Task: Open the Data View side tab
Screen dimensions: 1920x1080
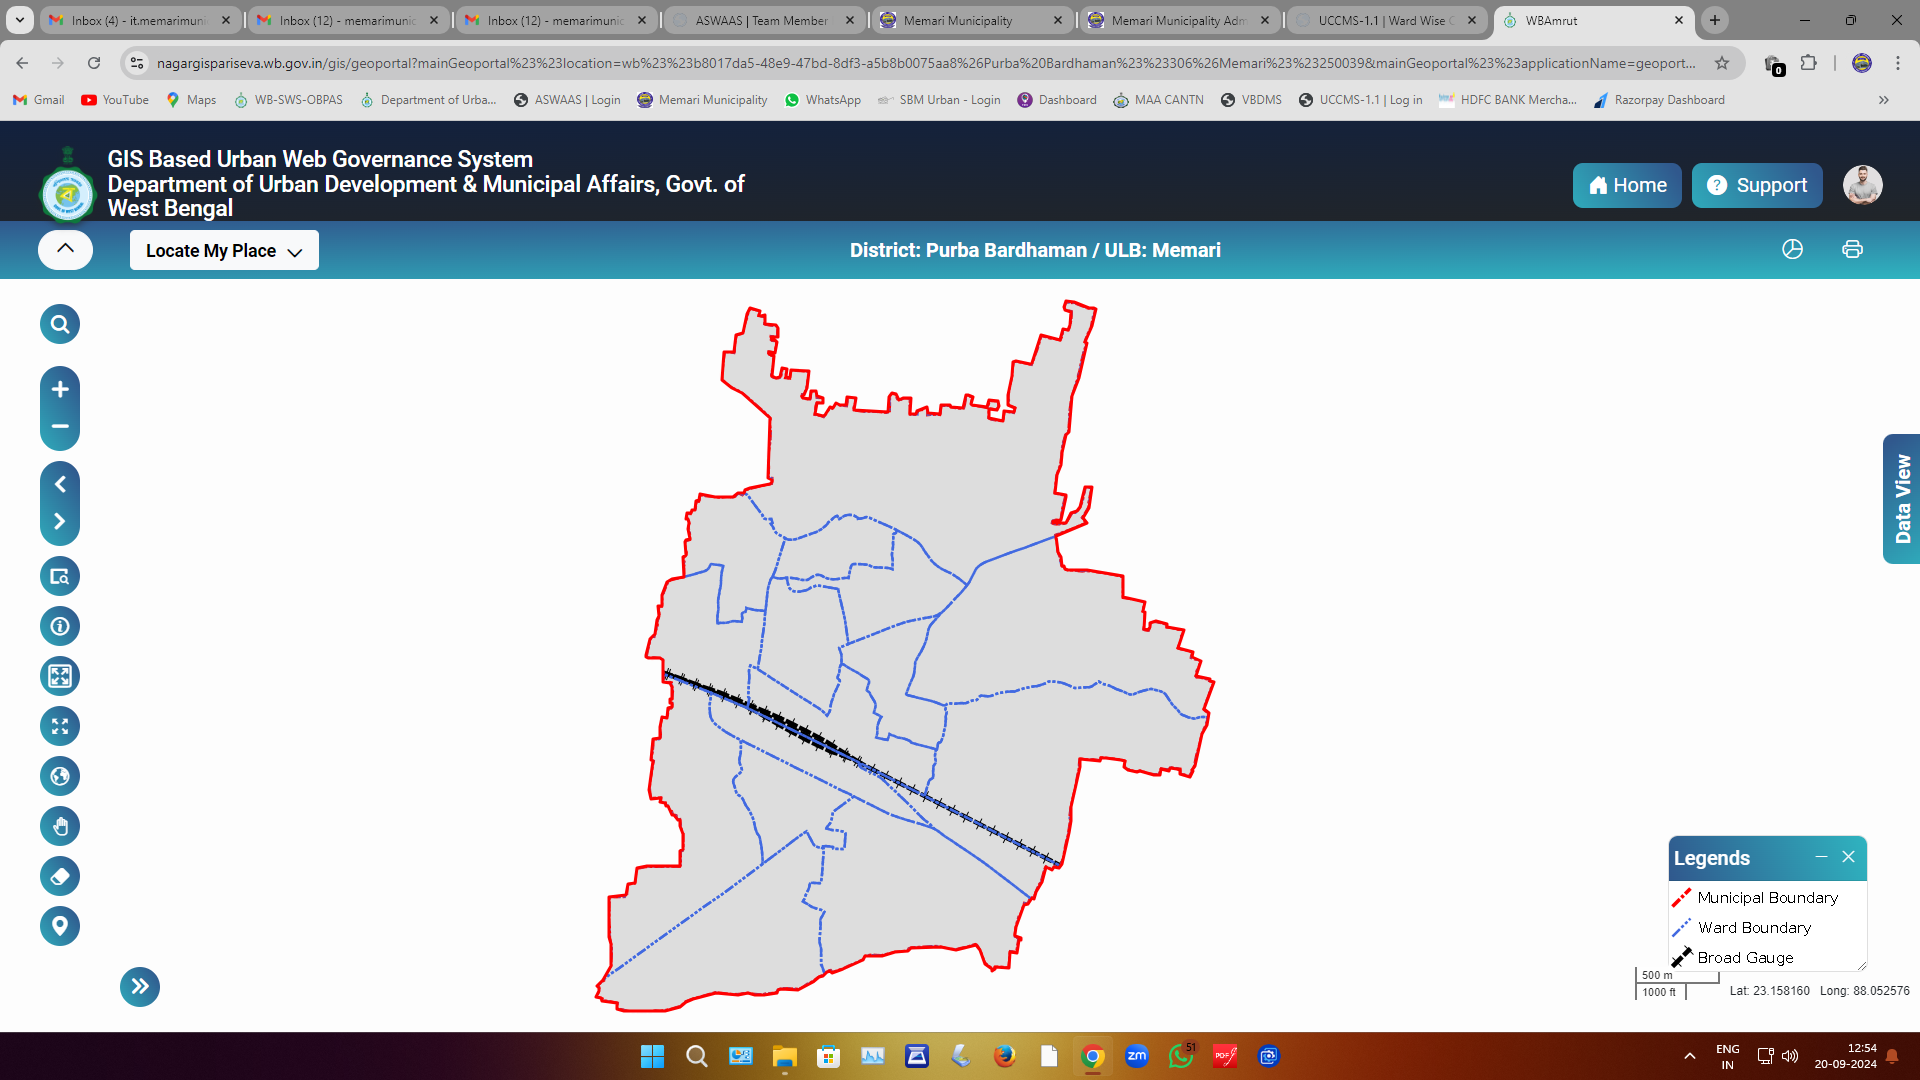Action: pos(1901,499)
